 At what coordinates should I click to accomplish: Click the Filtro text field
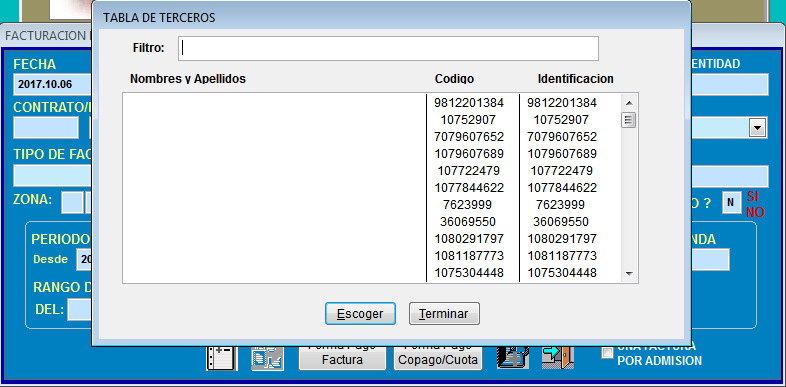point(388,48)
